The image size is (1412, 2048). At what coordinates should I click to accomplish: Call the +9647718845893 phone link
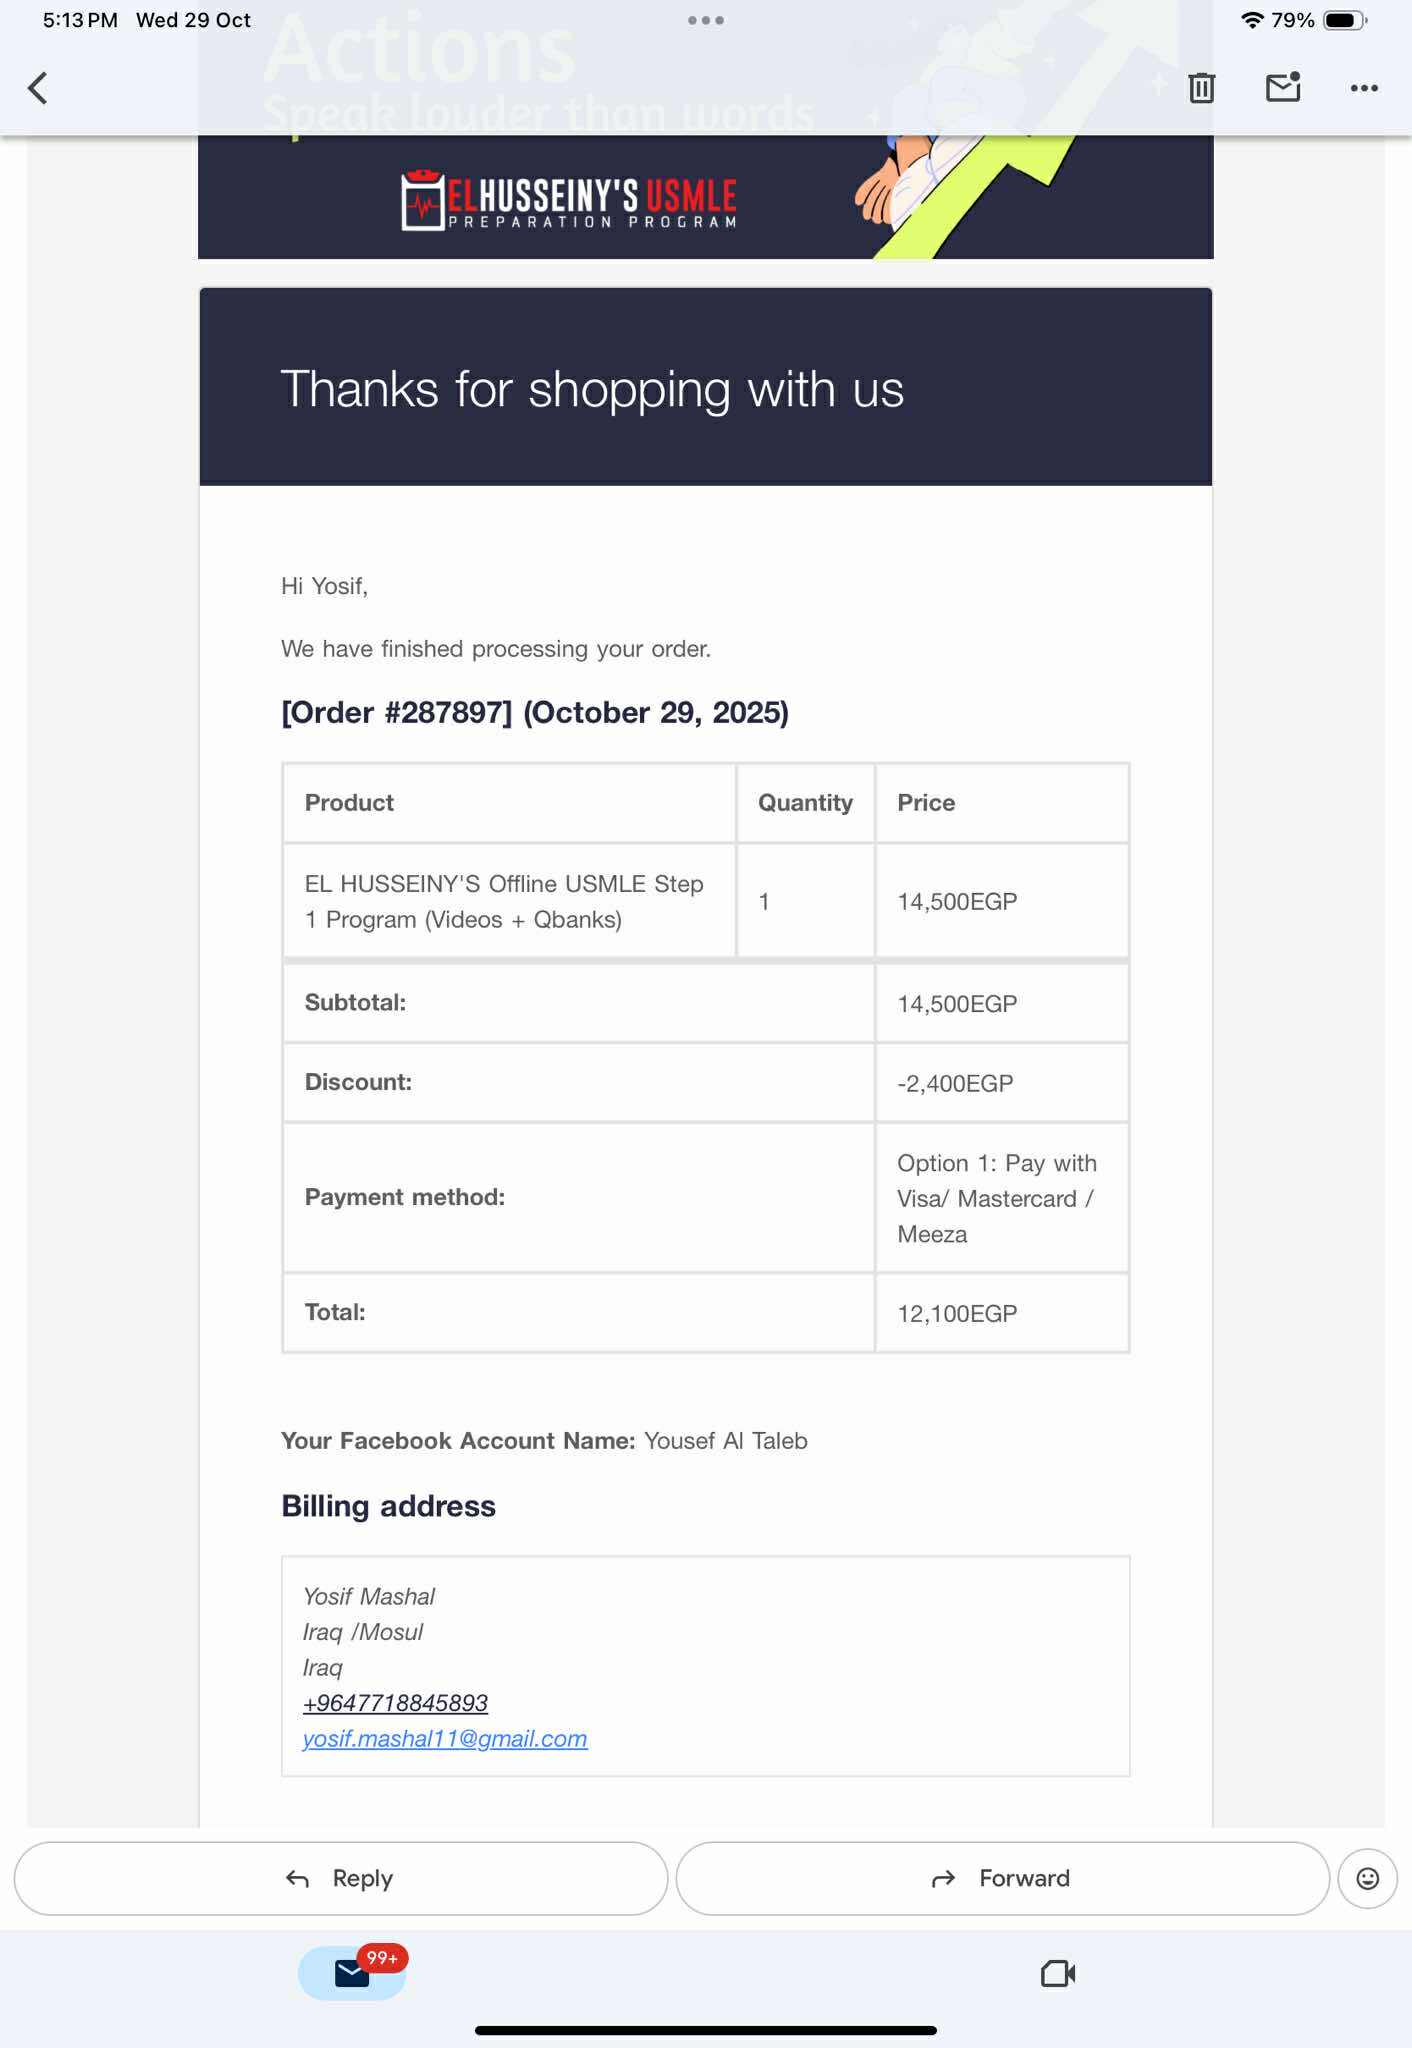[x=395, y=1703]
